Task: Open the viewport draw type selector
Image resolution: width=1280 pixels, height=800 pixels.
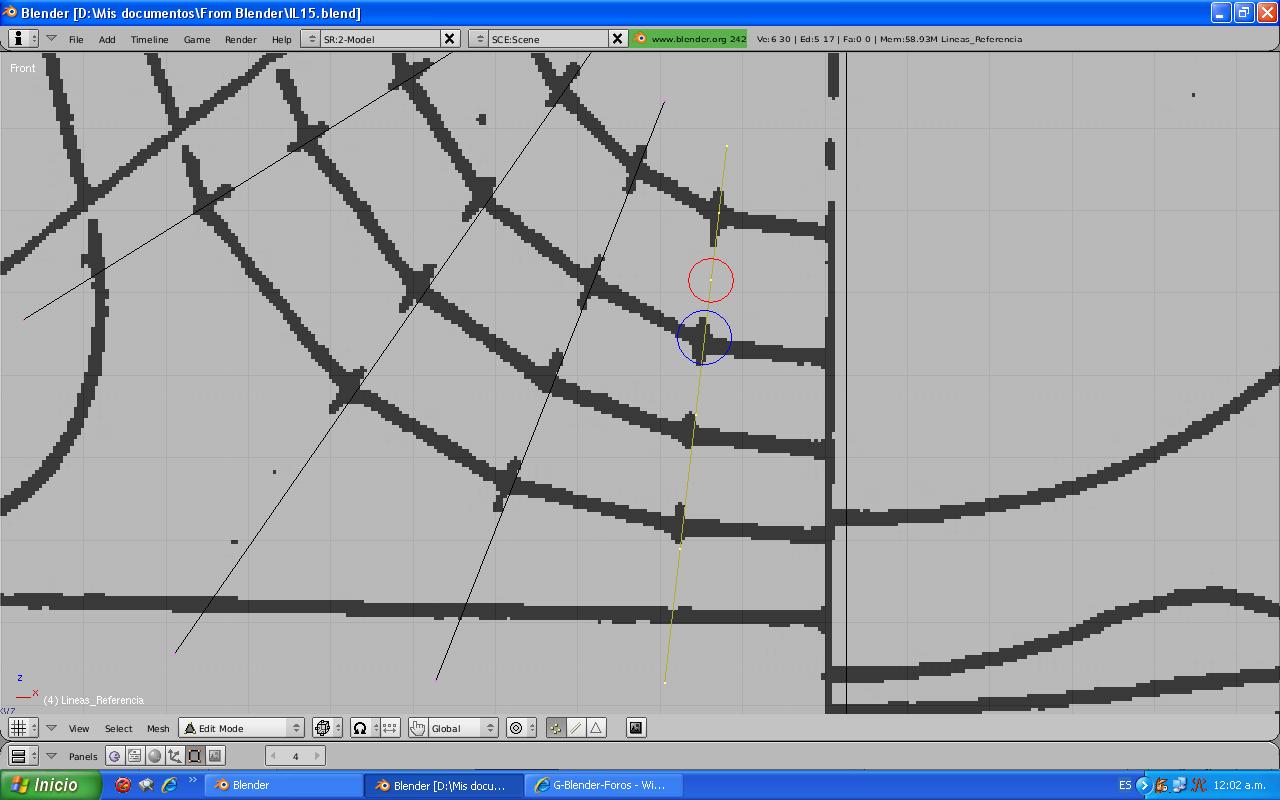Action: (x=327, y=728)
